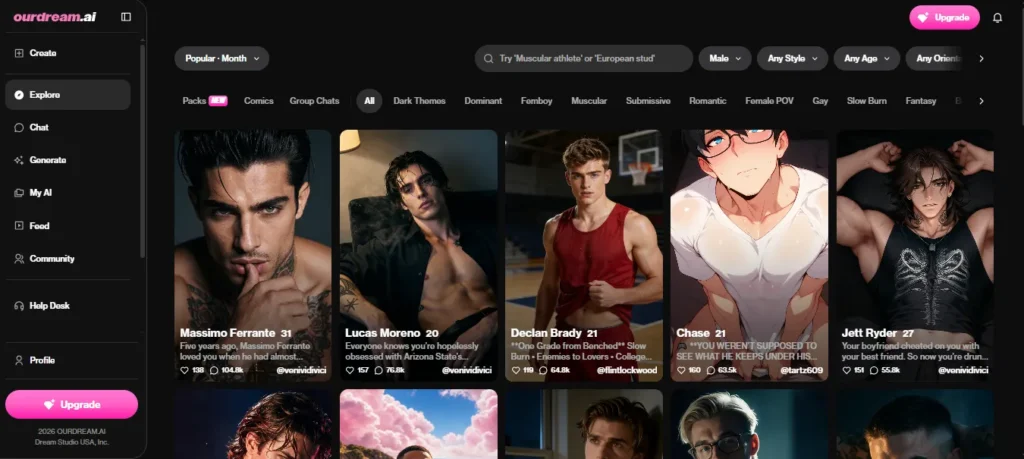This screenshot has height=459, width=1024.
Task: Click the Upgrade button in the sidebar
Action: click(72, 405)
